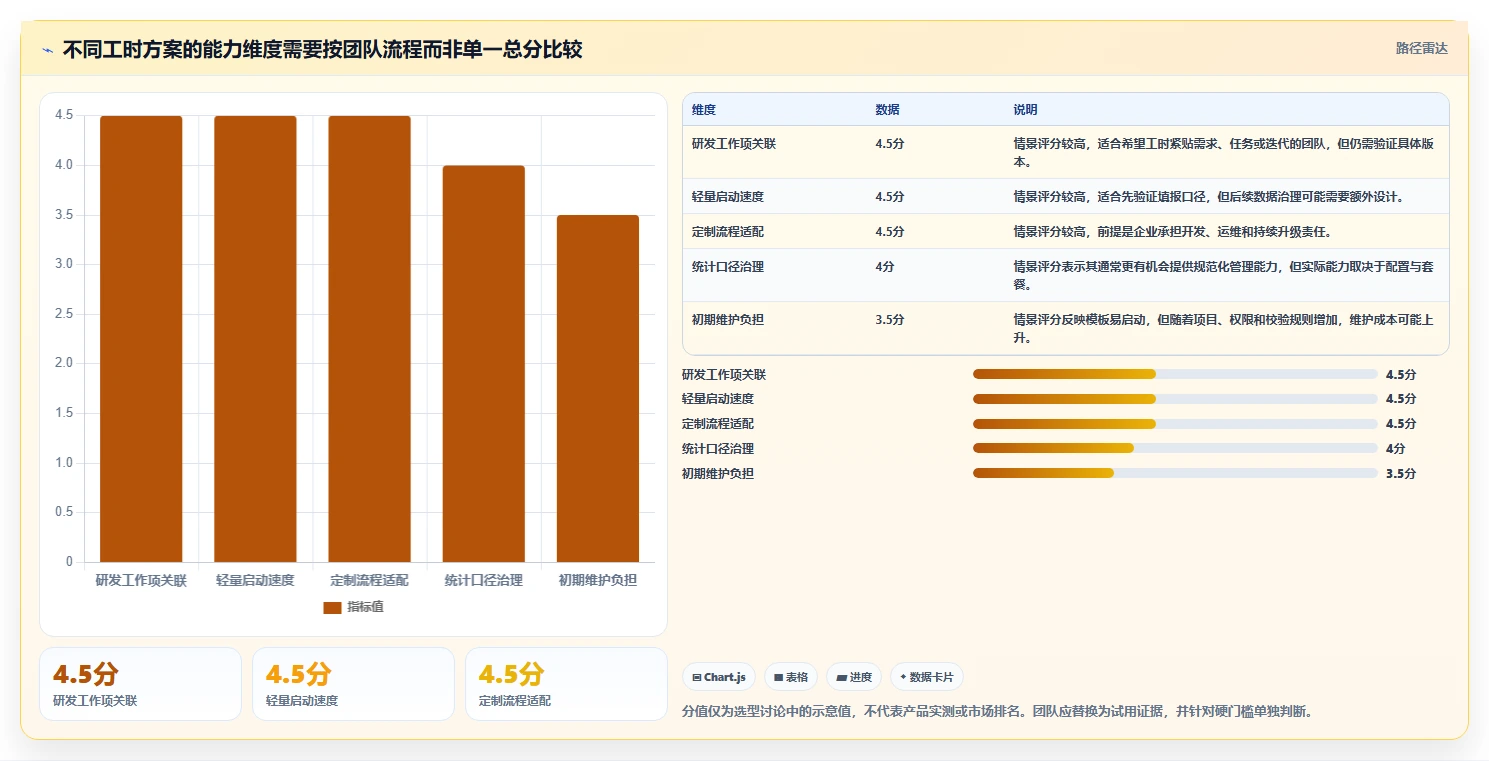This screenshot has height=761, width=1489.
Task: Click the 4分 data cell in the table
Action: coord(884,267)
